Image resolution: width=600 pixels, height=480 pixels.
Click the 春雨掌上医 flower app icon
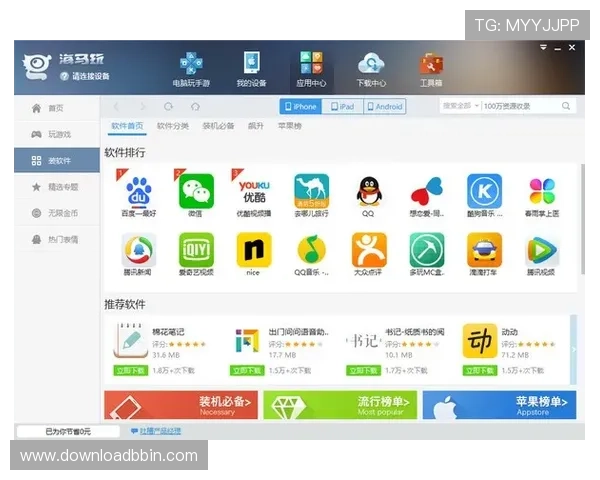point(542,191)
